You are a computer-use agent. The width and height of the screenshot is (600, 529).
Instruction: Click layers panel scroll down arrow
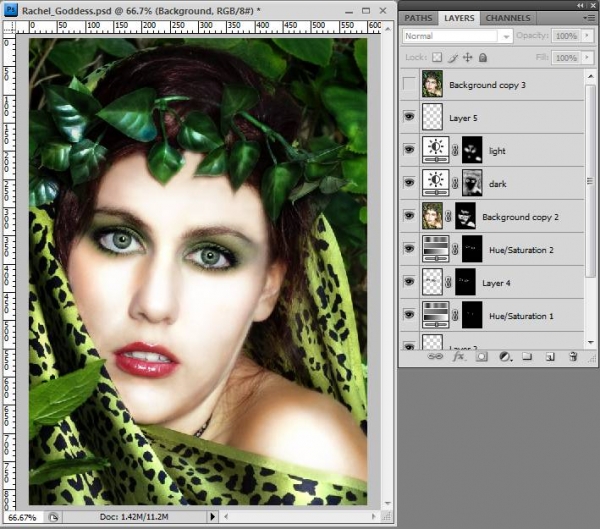click(590, 342)
